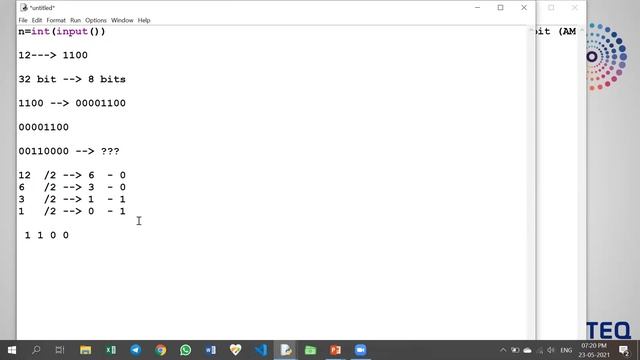Click the ENG language indicator

(x=566, y=350)
